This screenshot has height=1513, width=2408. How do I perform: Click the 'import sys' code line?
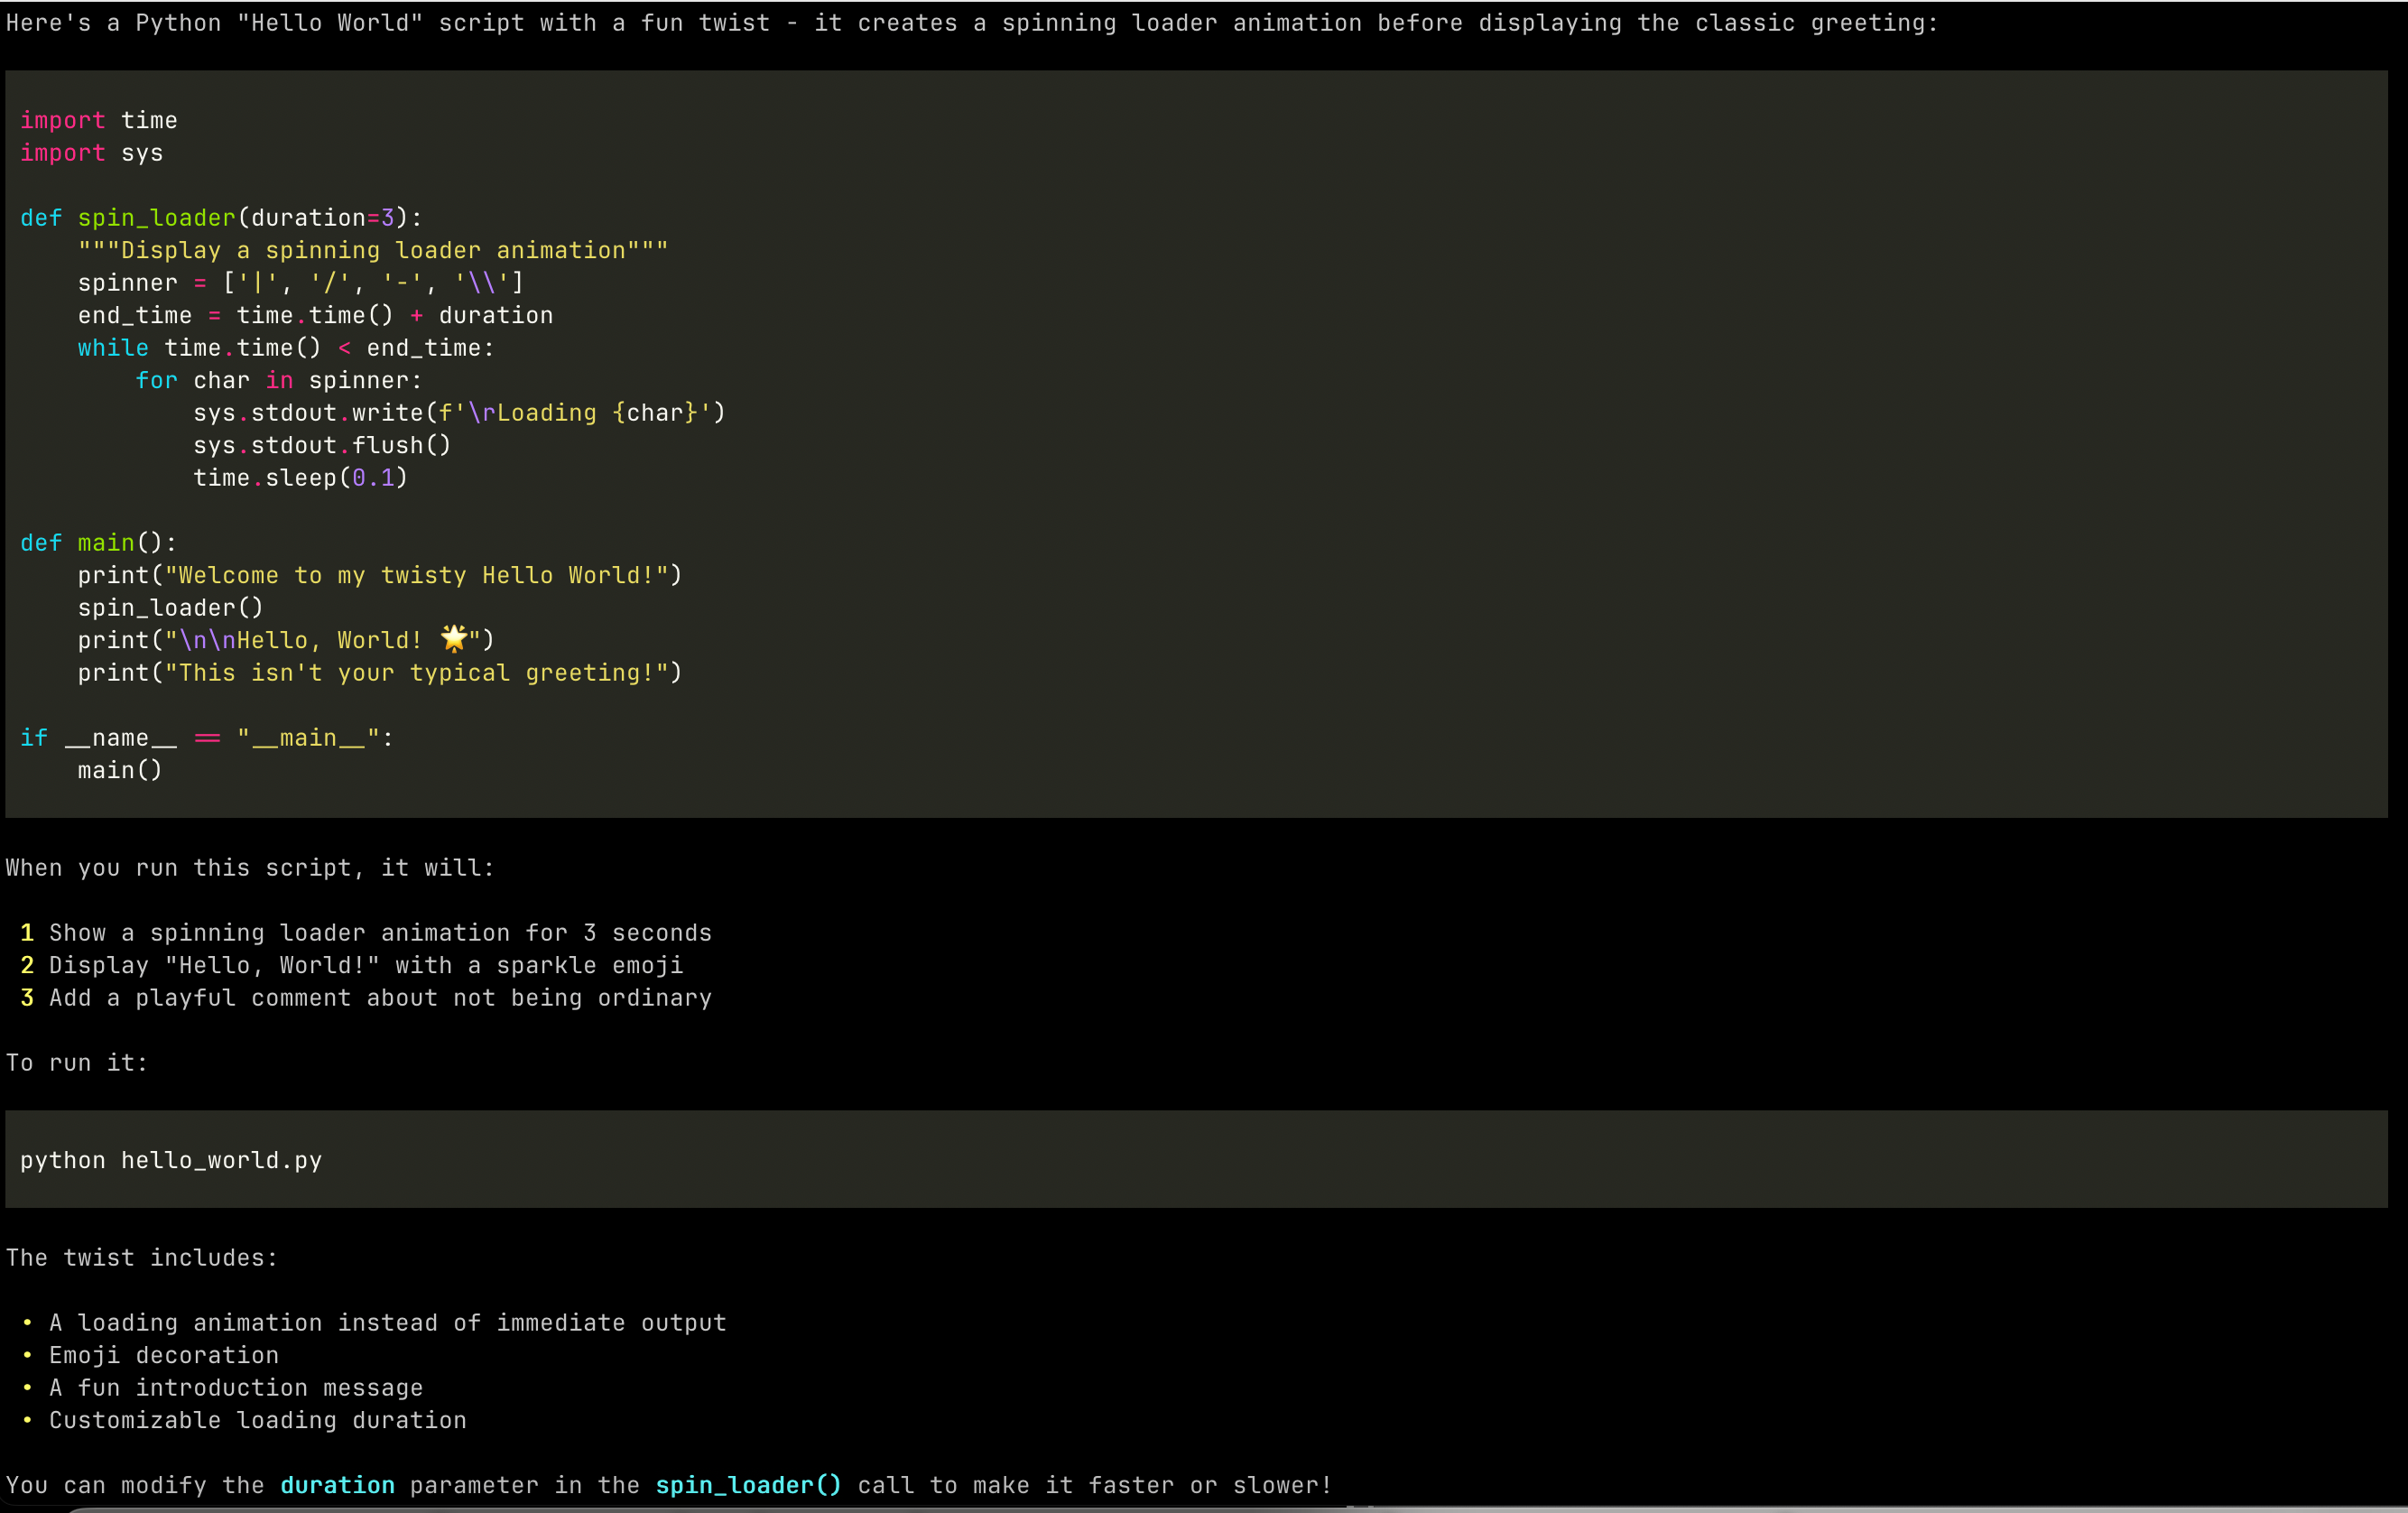92,153
